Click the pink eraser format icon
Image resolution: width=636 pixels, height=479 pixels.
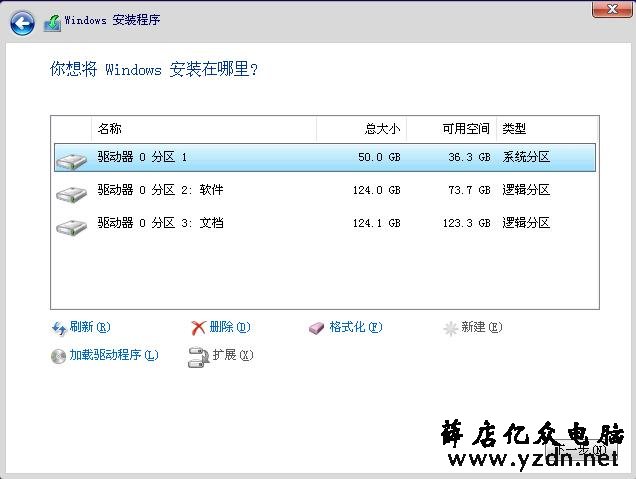point(316,328)
